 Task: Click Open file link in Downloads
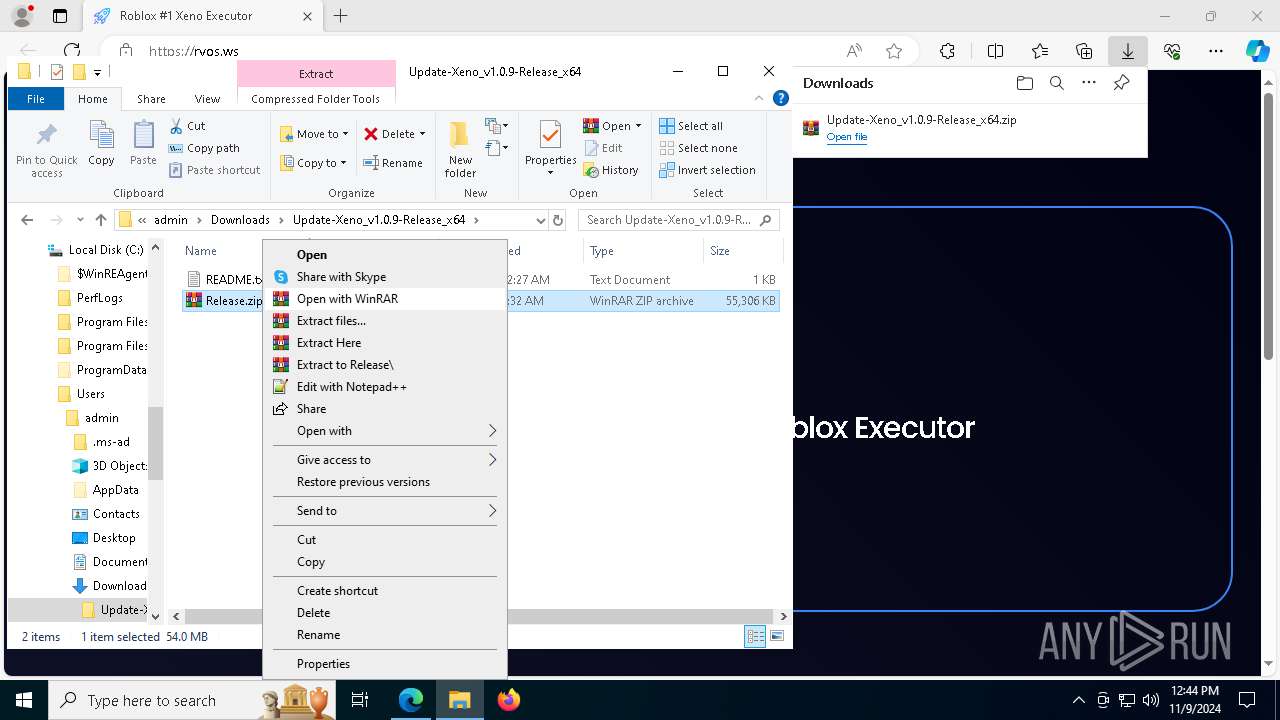(x=847, y=137)
